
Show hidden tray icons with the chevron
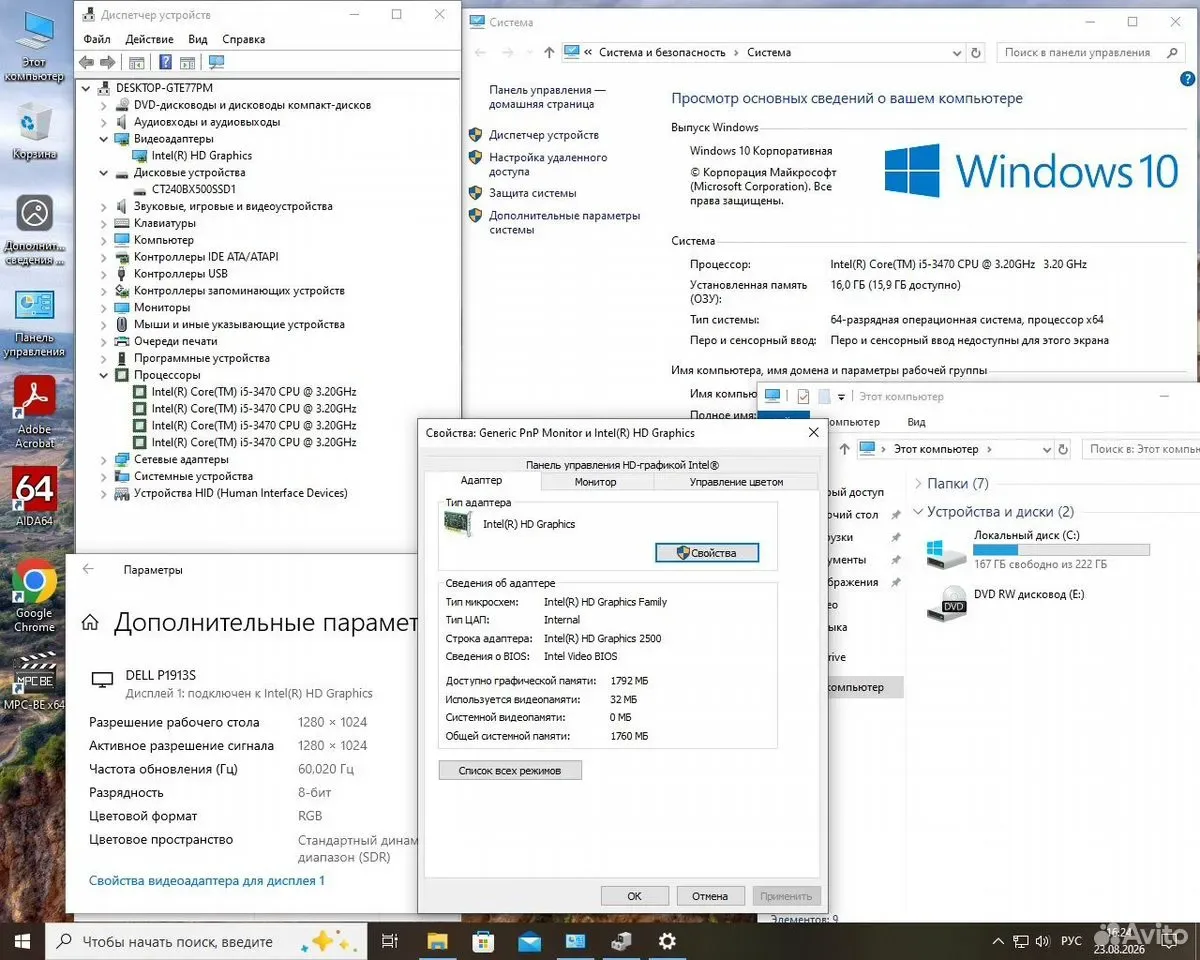pos(997,941)
